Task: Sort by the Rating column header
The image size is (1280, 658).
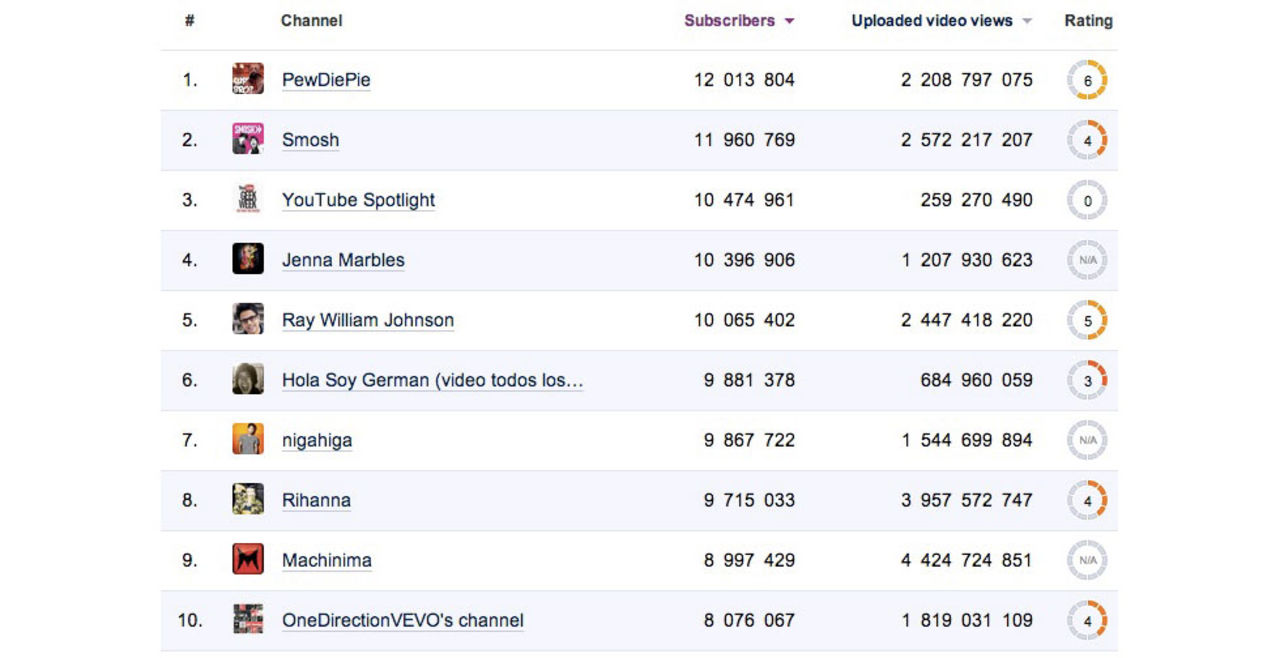Action: [1088, 21]
